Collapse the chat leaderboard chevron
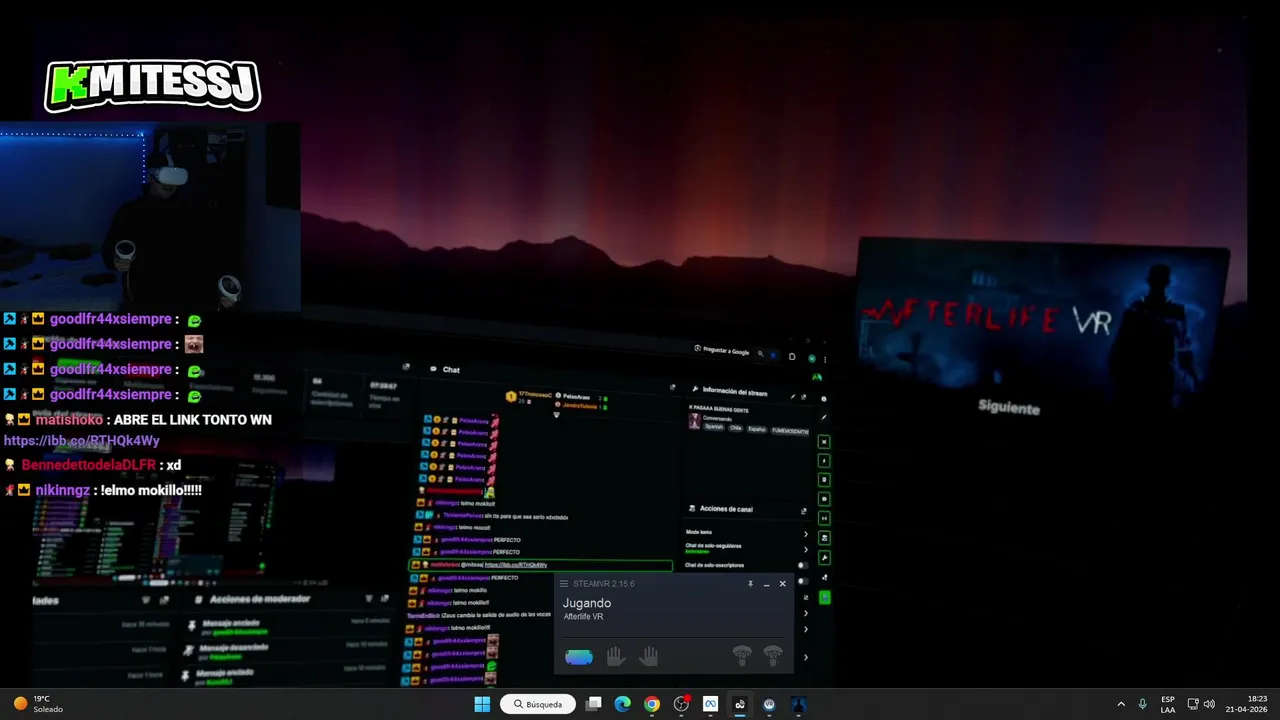This screenshot has height=720, width=1280. (557, 414)
